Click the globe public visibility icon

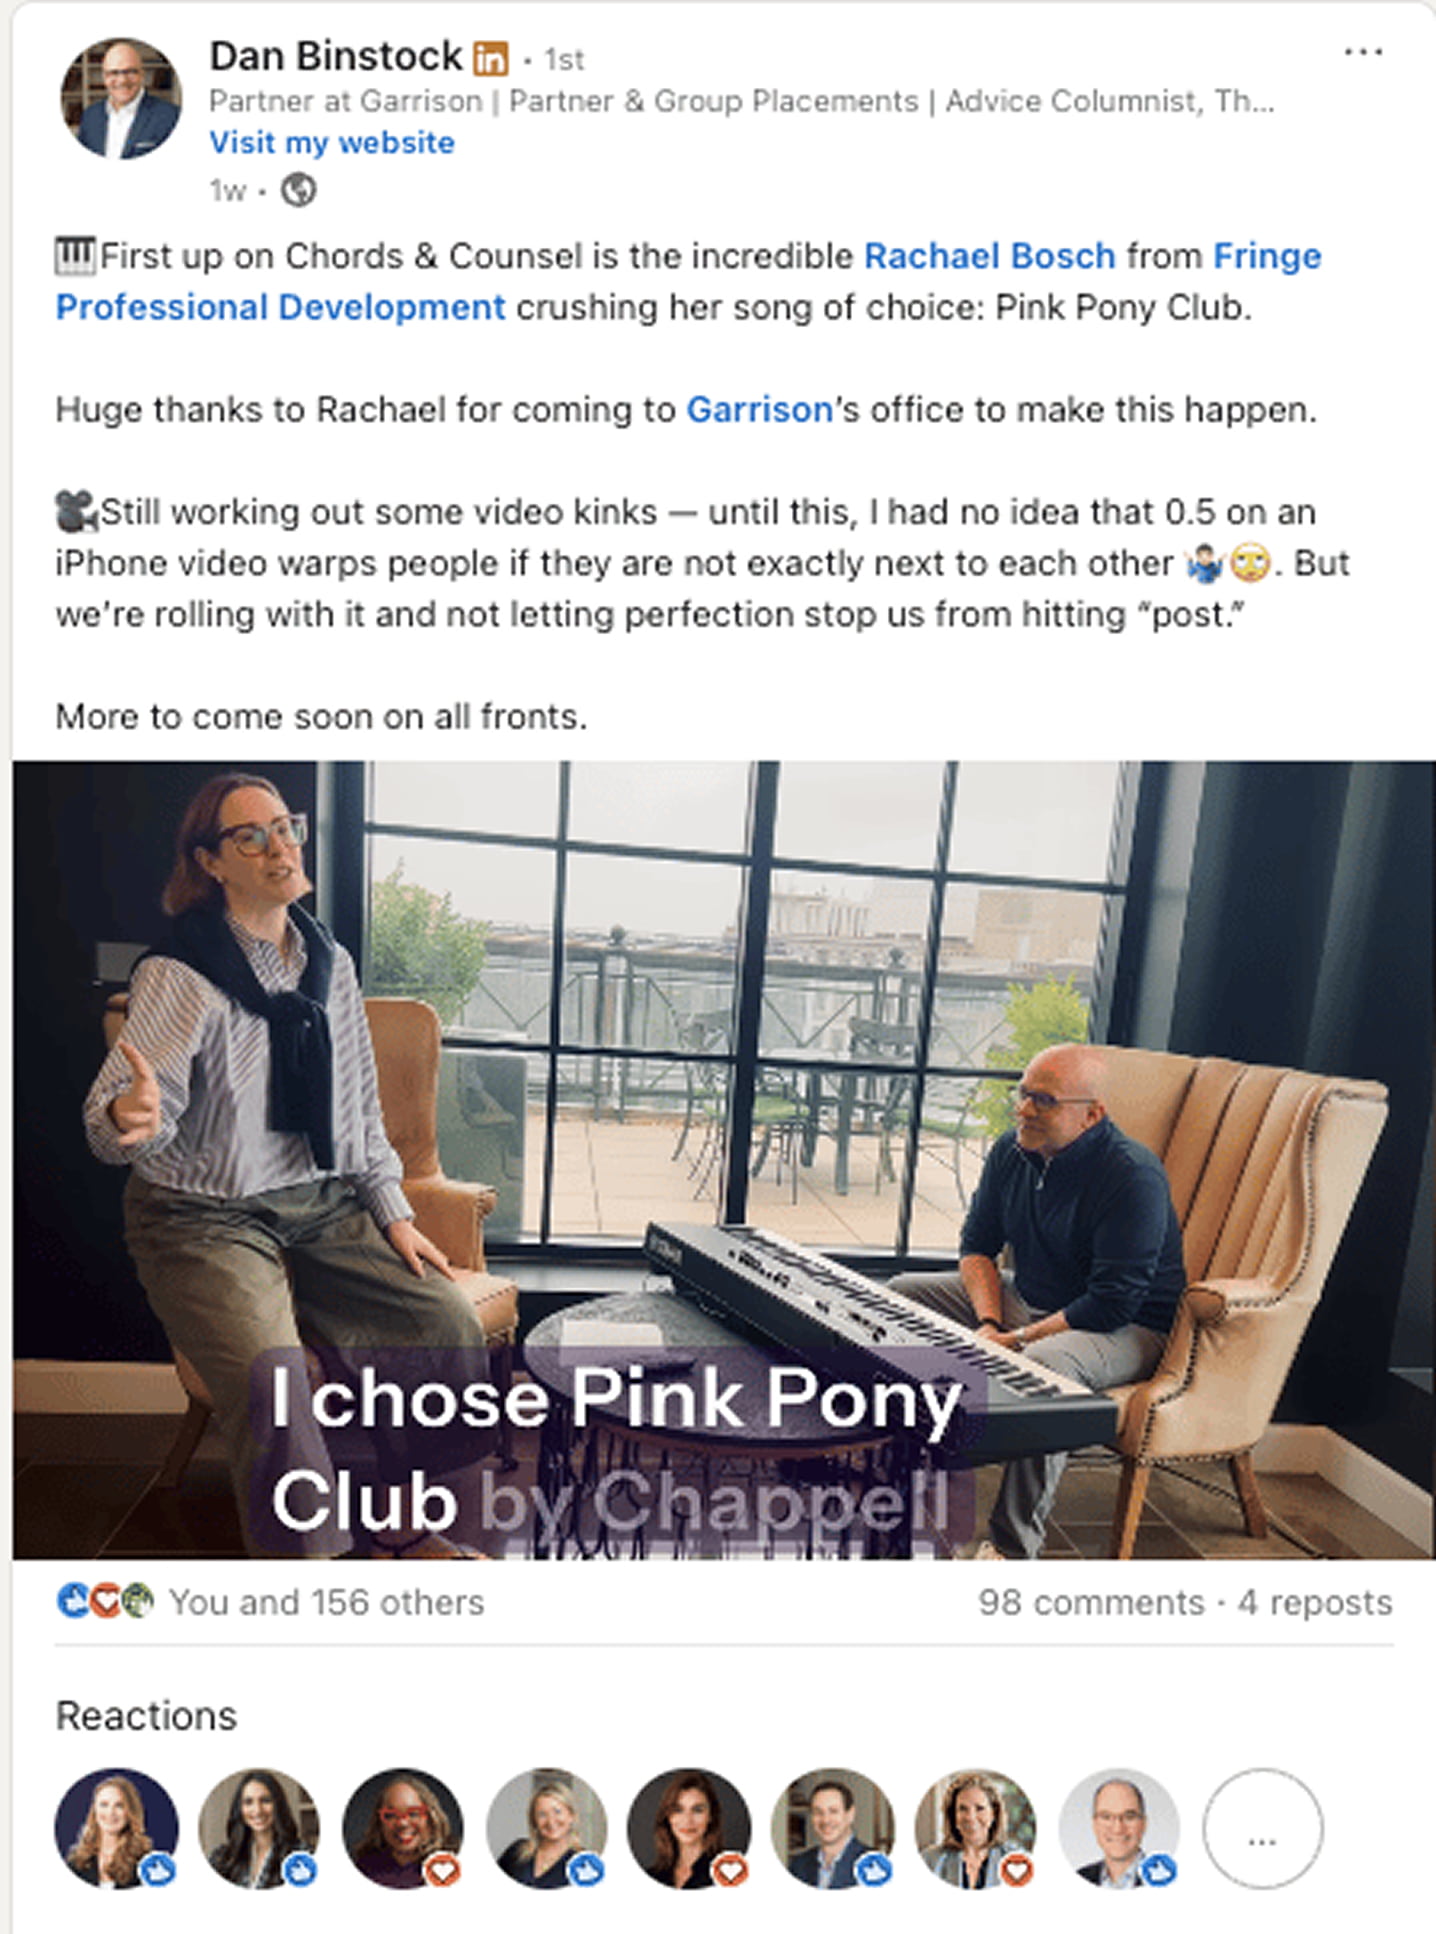click(x=298, y=189)
